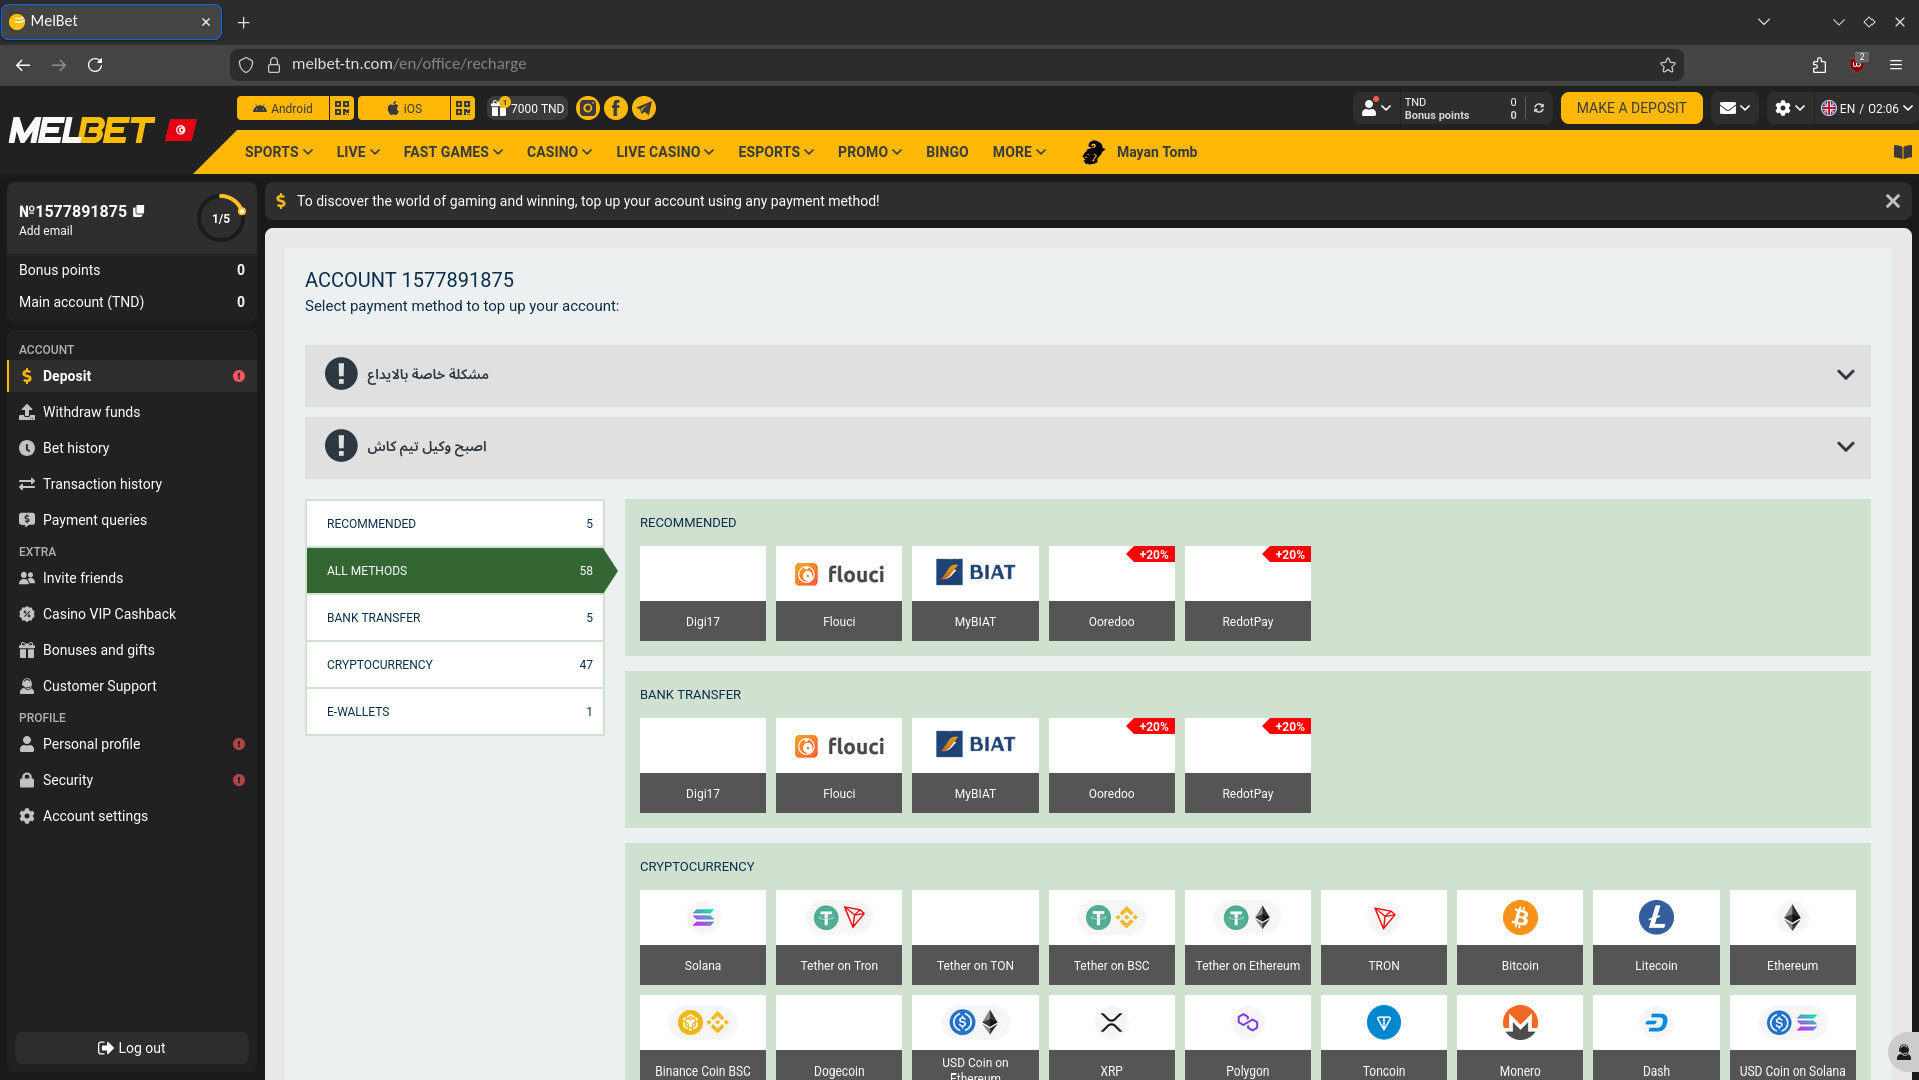Screen dimensions: 1919x1080
Task: Open Withdraw funds in sidebar
Action: point(132,412)
